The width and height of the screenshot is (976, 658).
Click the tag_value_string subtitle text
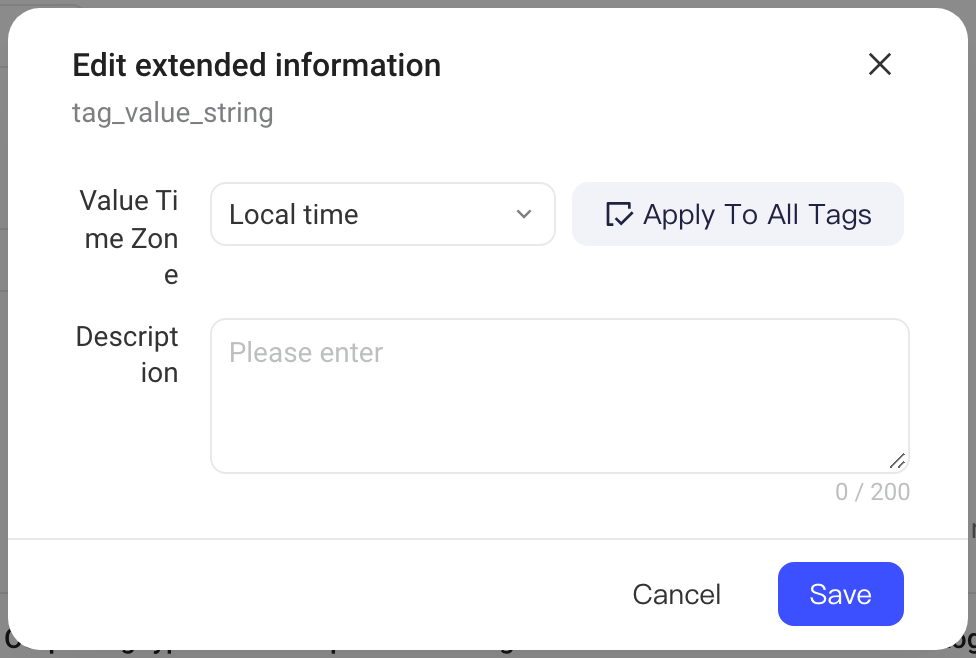click(172, 113)
